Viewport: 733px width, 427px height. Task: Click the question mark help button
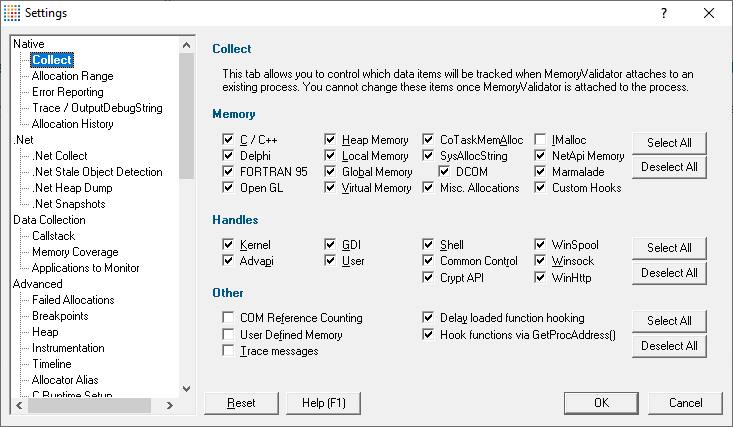tap(664, 13)
